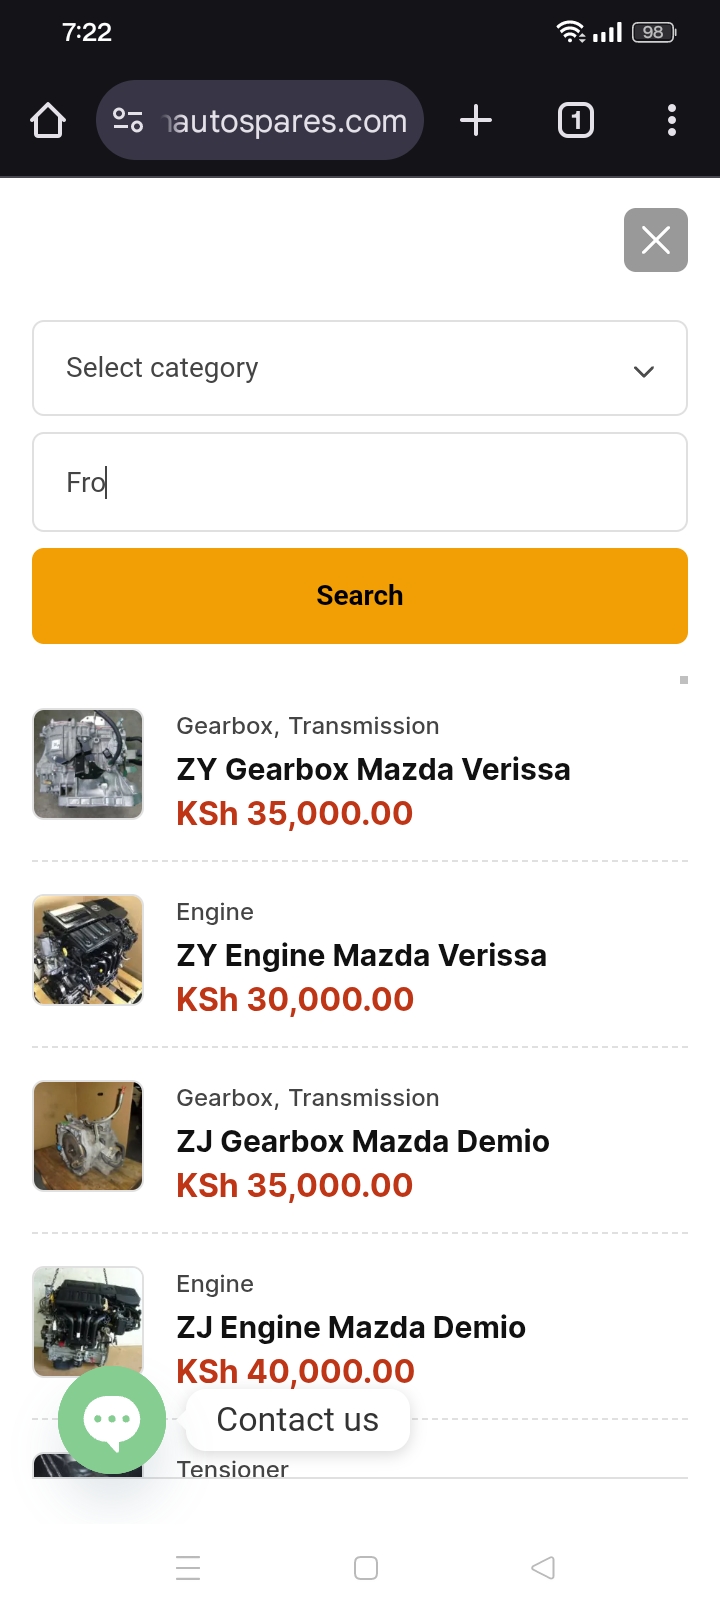The image size is (720, 1612).
Task: Open browser three-dot menu
Action: point(672,121)
